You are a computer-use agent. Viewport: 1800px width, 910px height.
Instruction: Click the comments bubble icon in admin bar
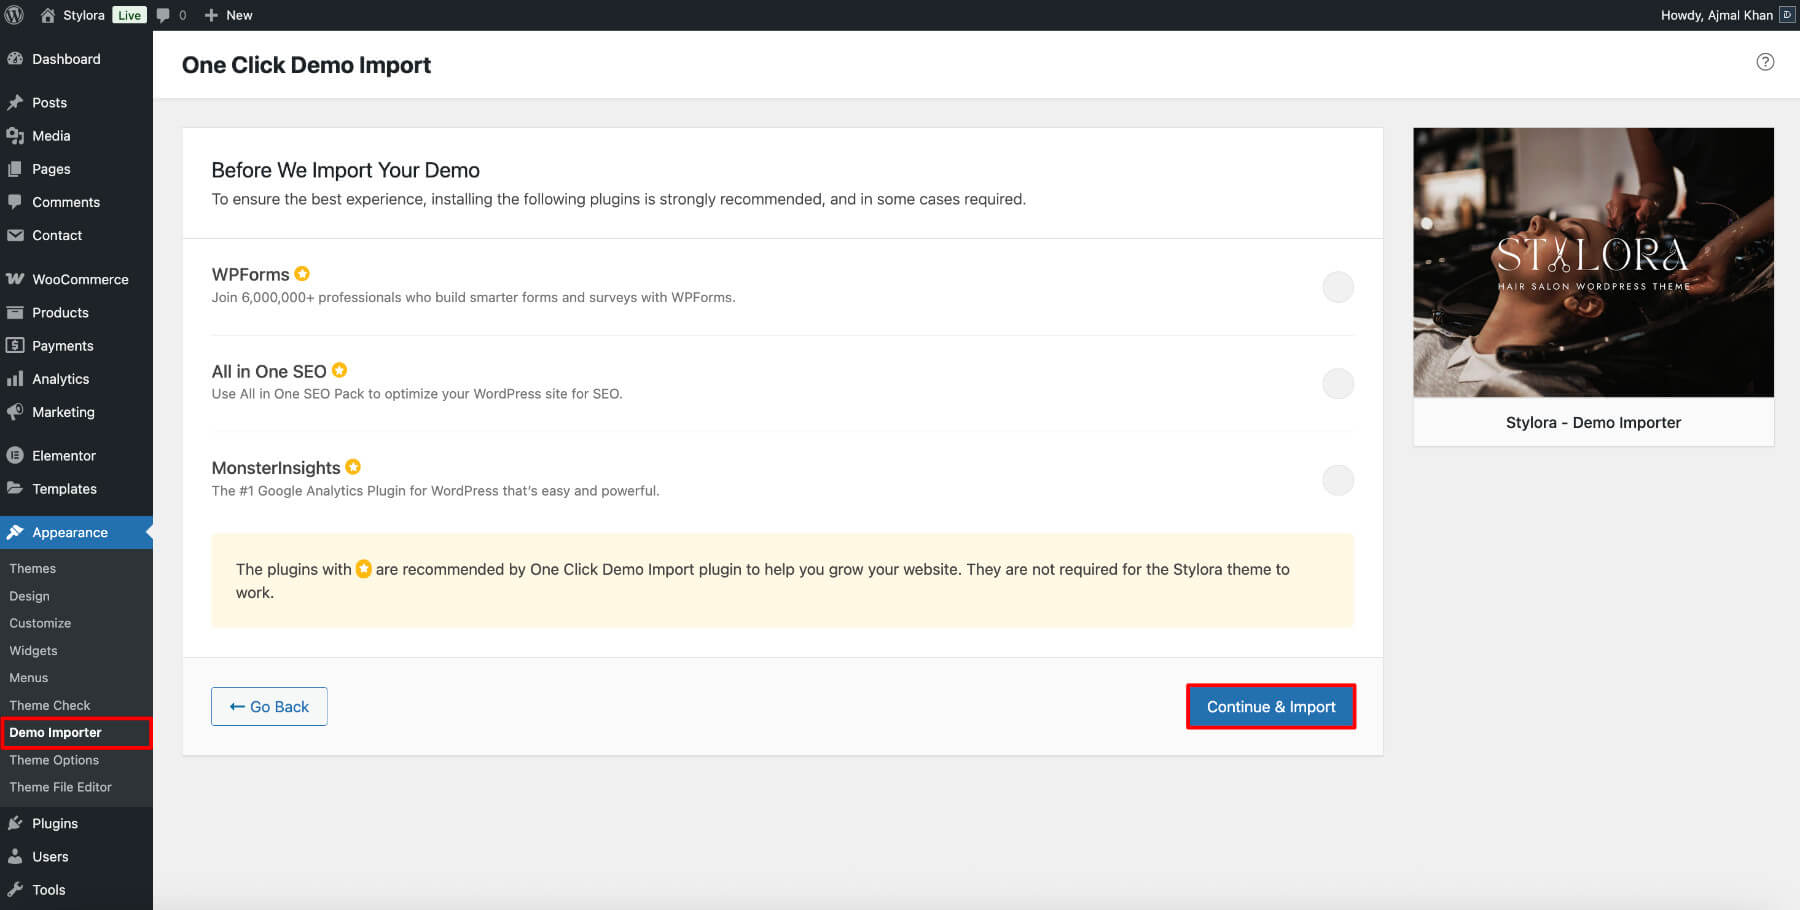pyautogui.click(x=163, y=15)
